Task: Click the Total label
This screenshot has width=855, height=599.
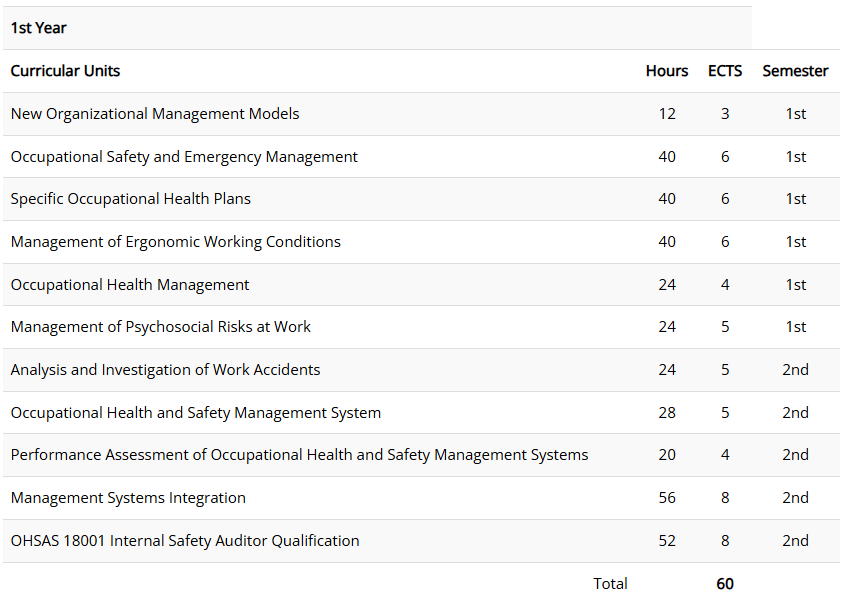Action: point(610,584)
